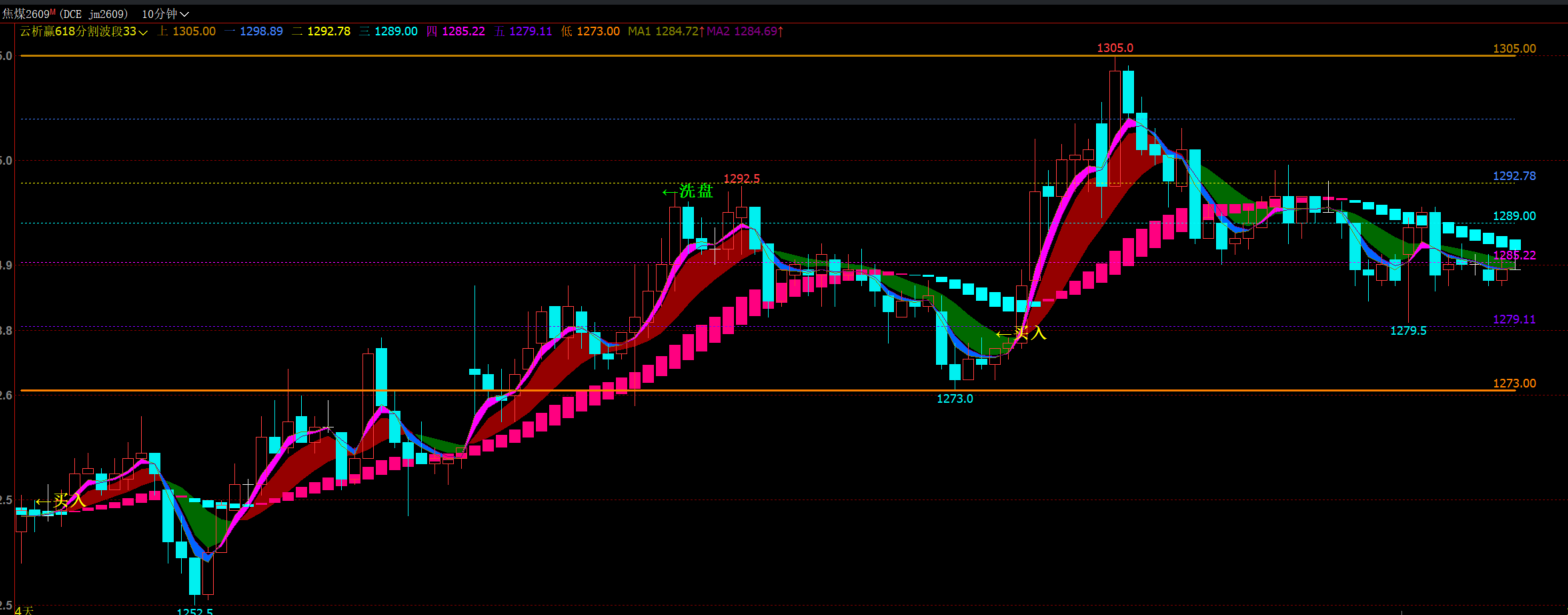Click the cyan 1273.0 low label
The height and width of the screenshot is (615, 1568).
click(954, 399)
